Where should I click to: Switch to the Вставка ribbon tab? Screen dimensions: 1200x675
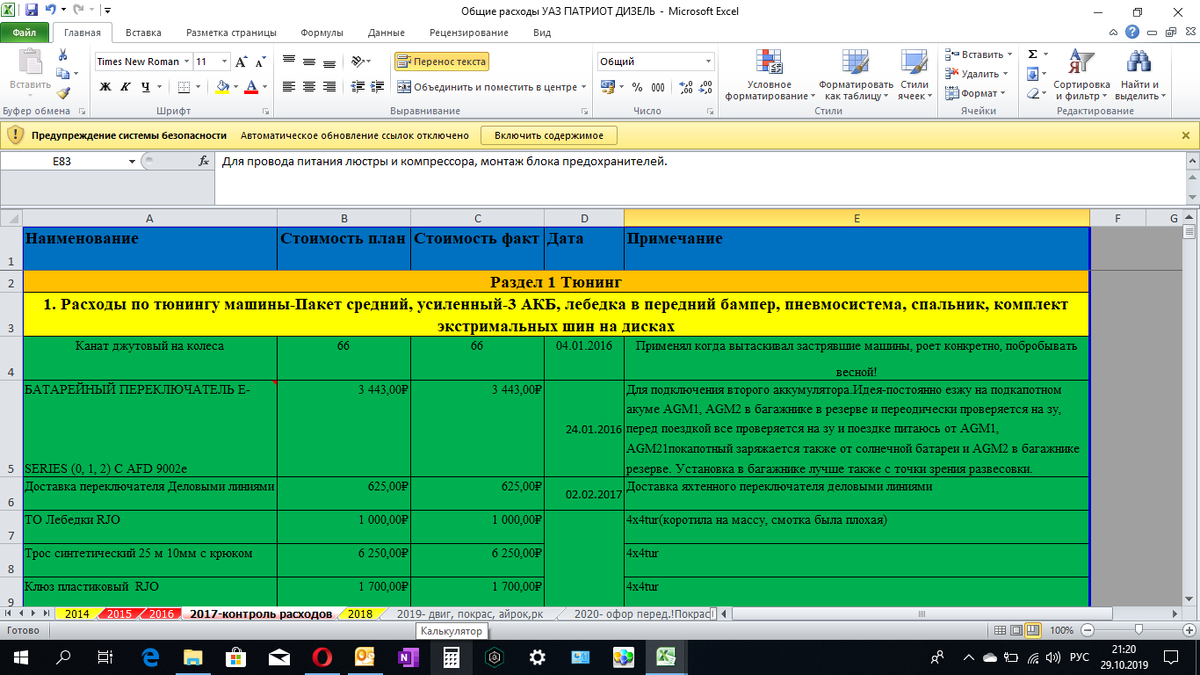click(144, 33)
